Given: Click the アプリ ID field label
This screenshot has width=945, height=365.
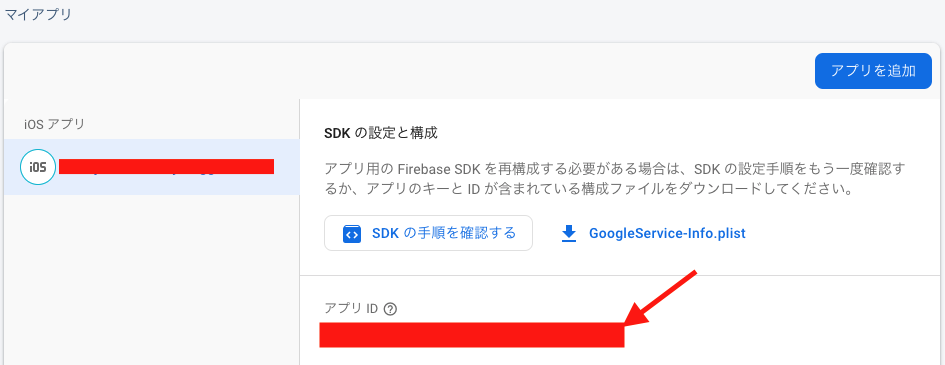Looking at the screenshot, I should point(351,309).
